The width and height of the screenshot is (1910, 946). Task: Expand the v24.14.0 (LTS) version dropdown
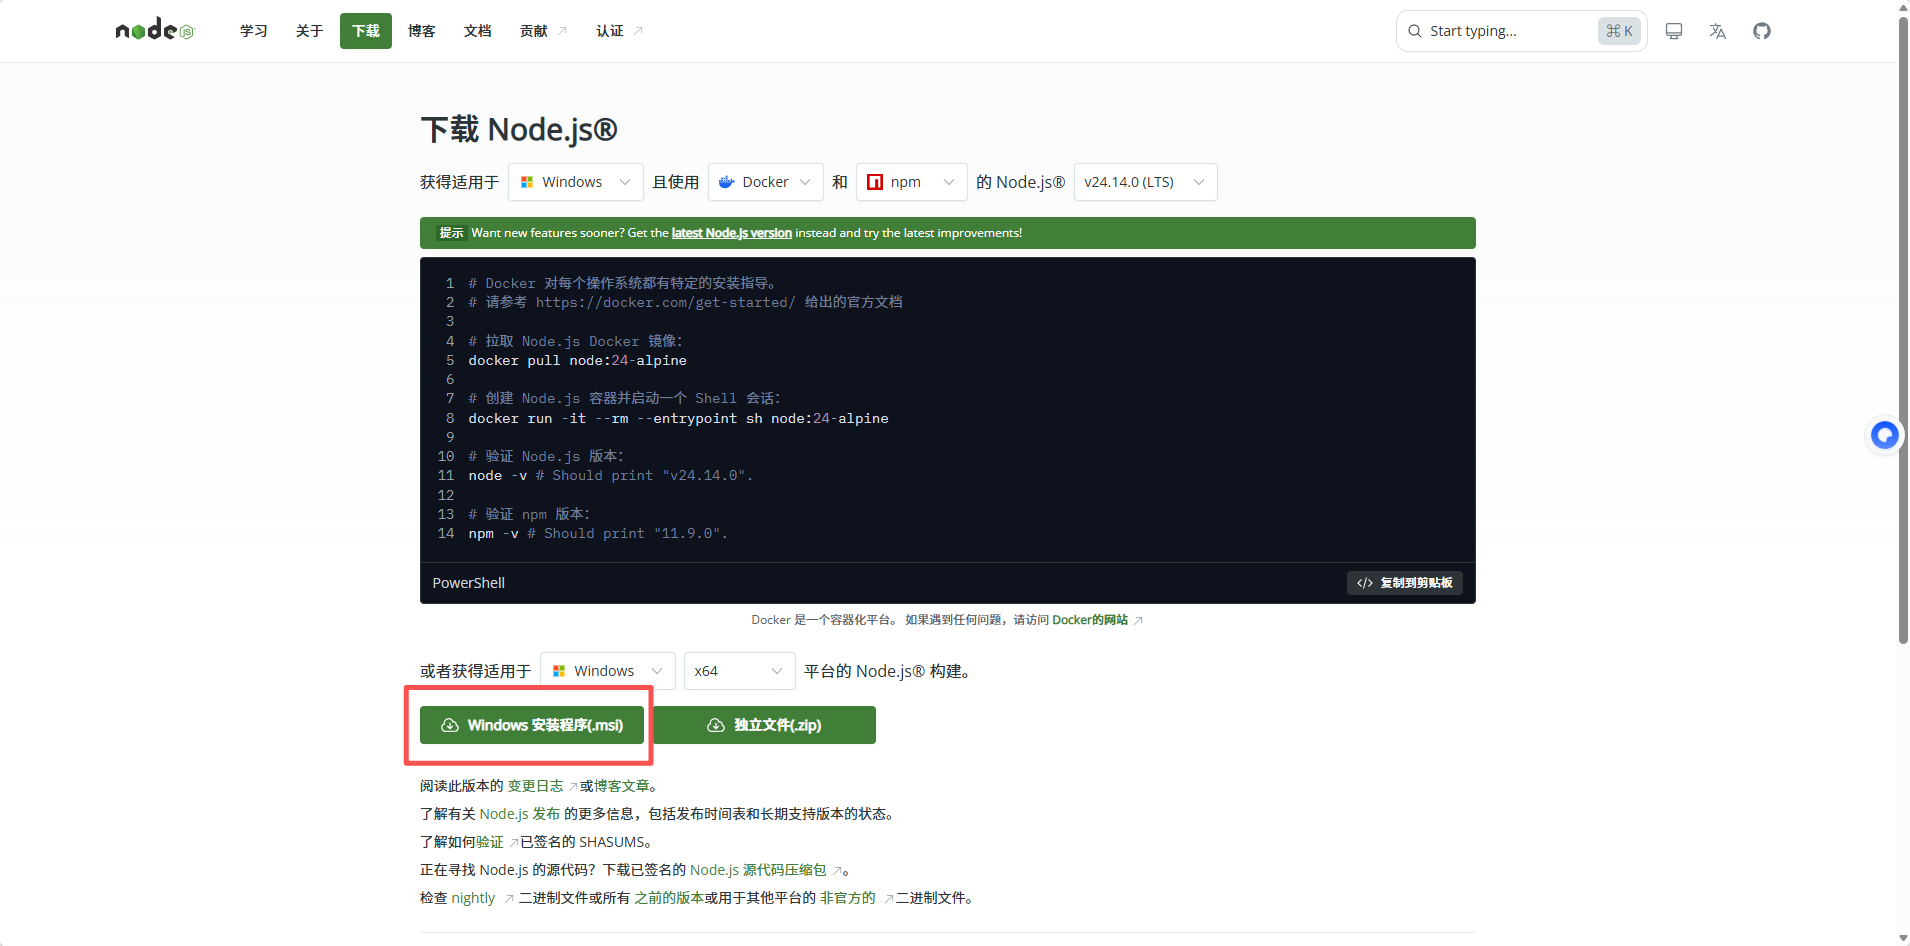1146,182
